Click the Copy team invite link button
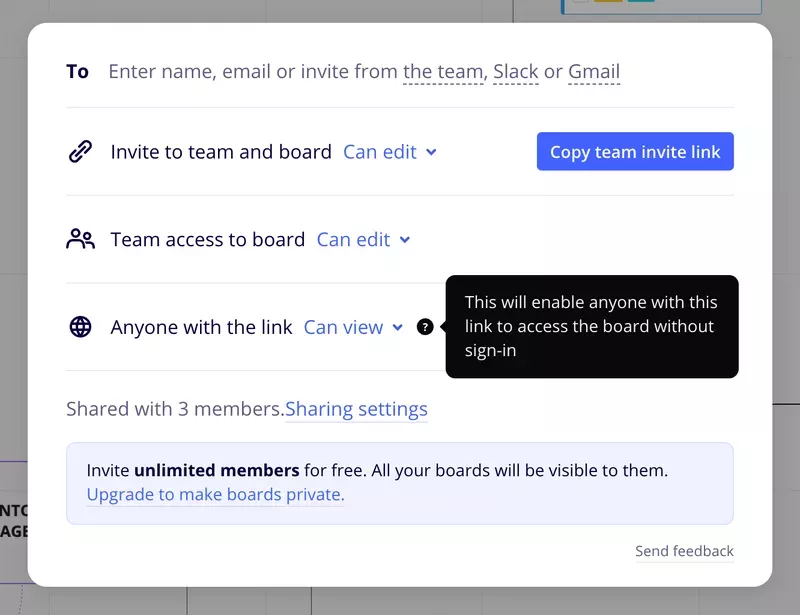The height and width of the screenshot is (615, 800). click(634, 151)
